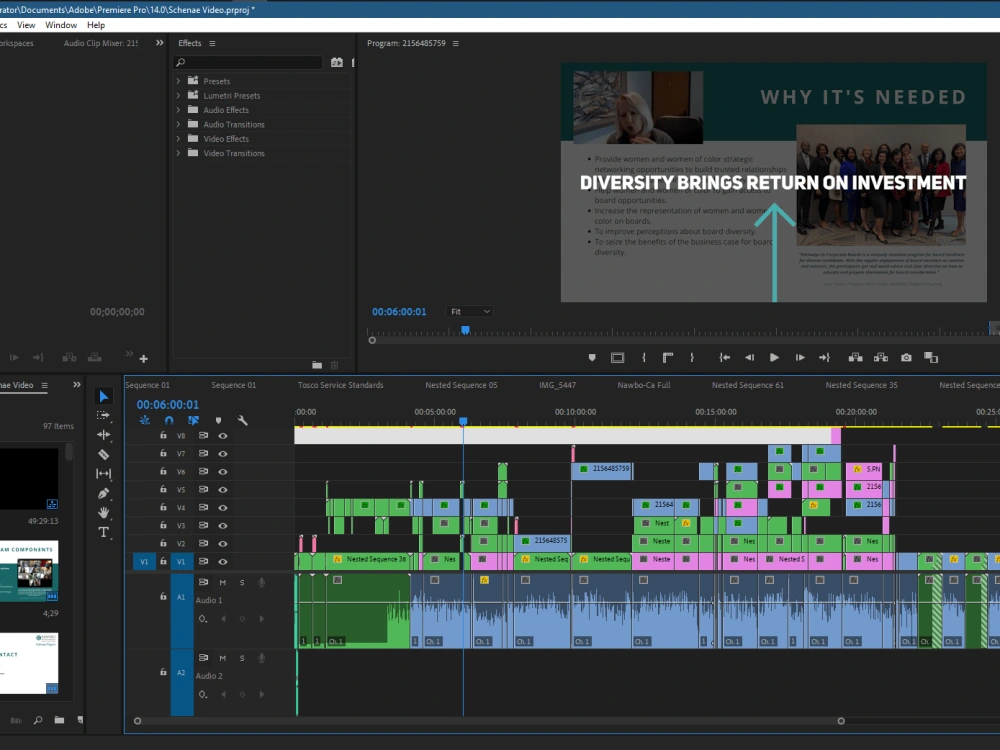Click Accelerated Effects filter icon
Viewport: 1000px width, 750px height.
coord(337,62)
